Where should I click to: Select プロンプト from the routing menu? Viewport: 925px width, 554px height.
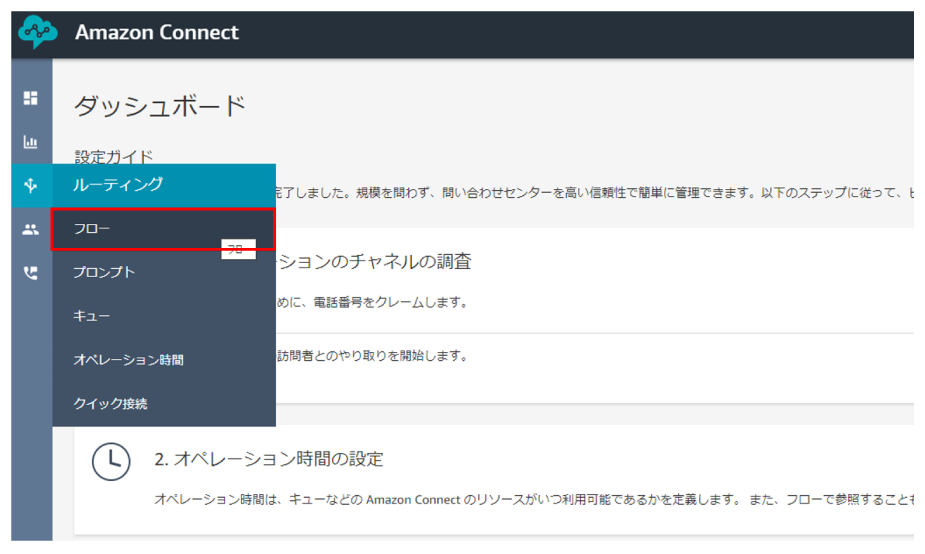click(164, 272)
